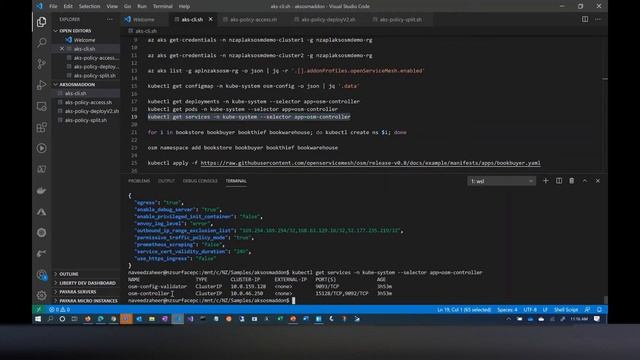Image resolution: width=640 pixels, height=360 pixels.
Task: Open the Azure view in activity bar
Action: (41, 212)
